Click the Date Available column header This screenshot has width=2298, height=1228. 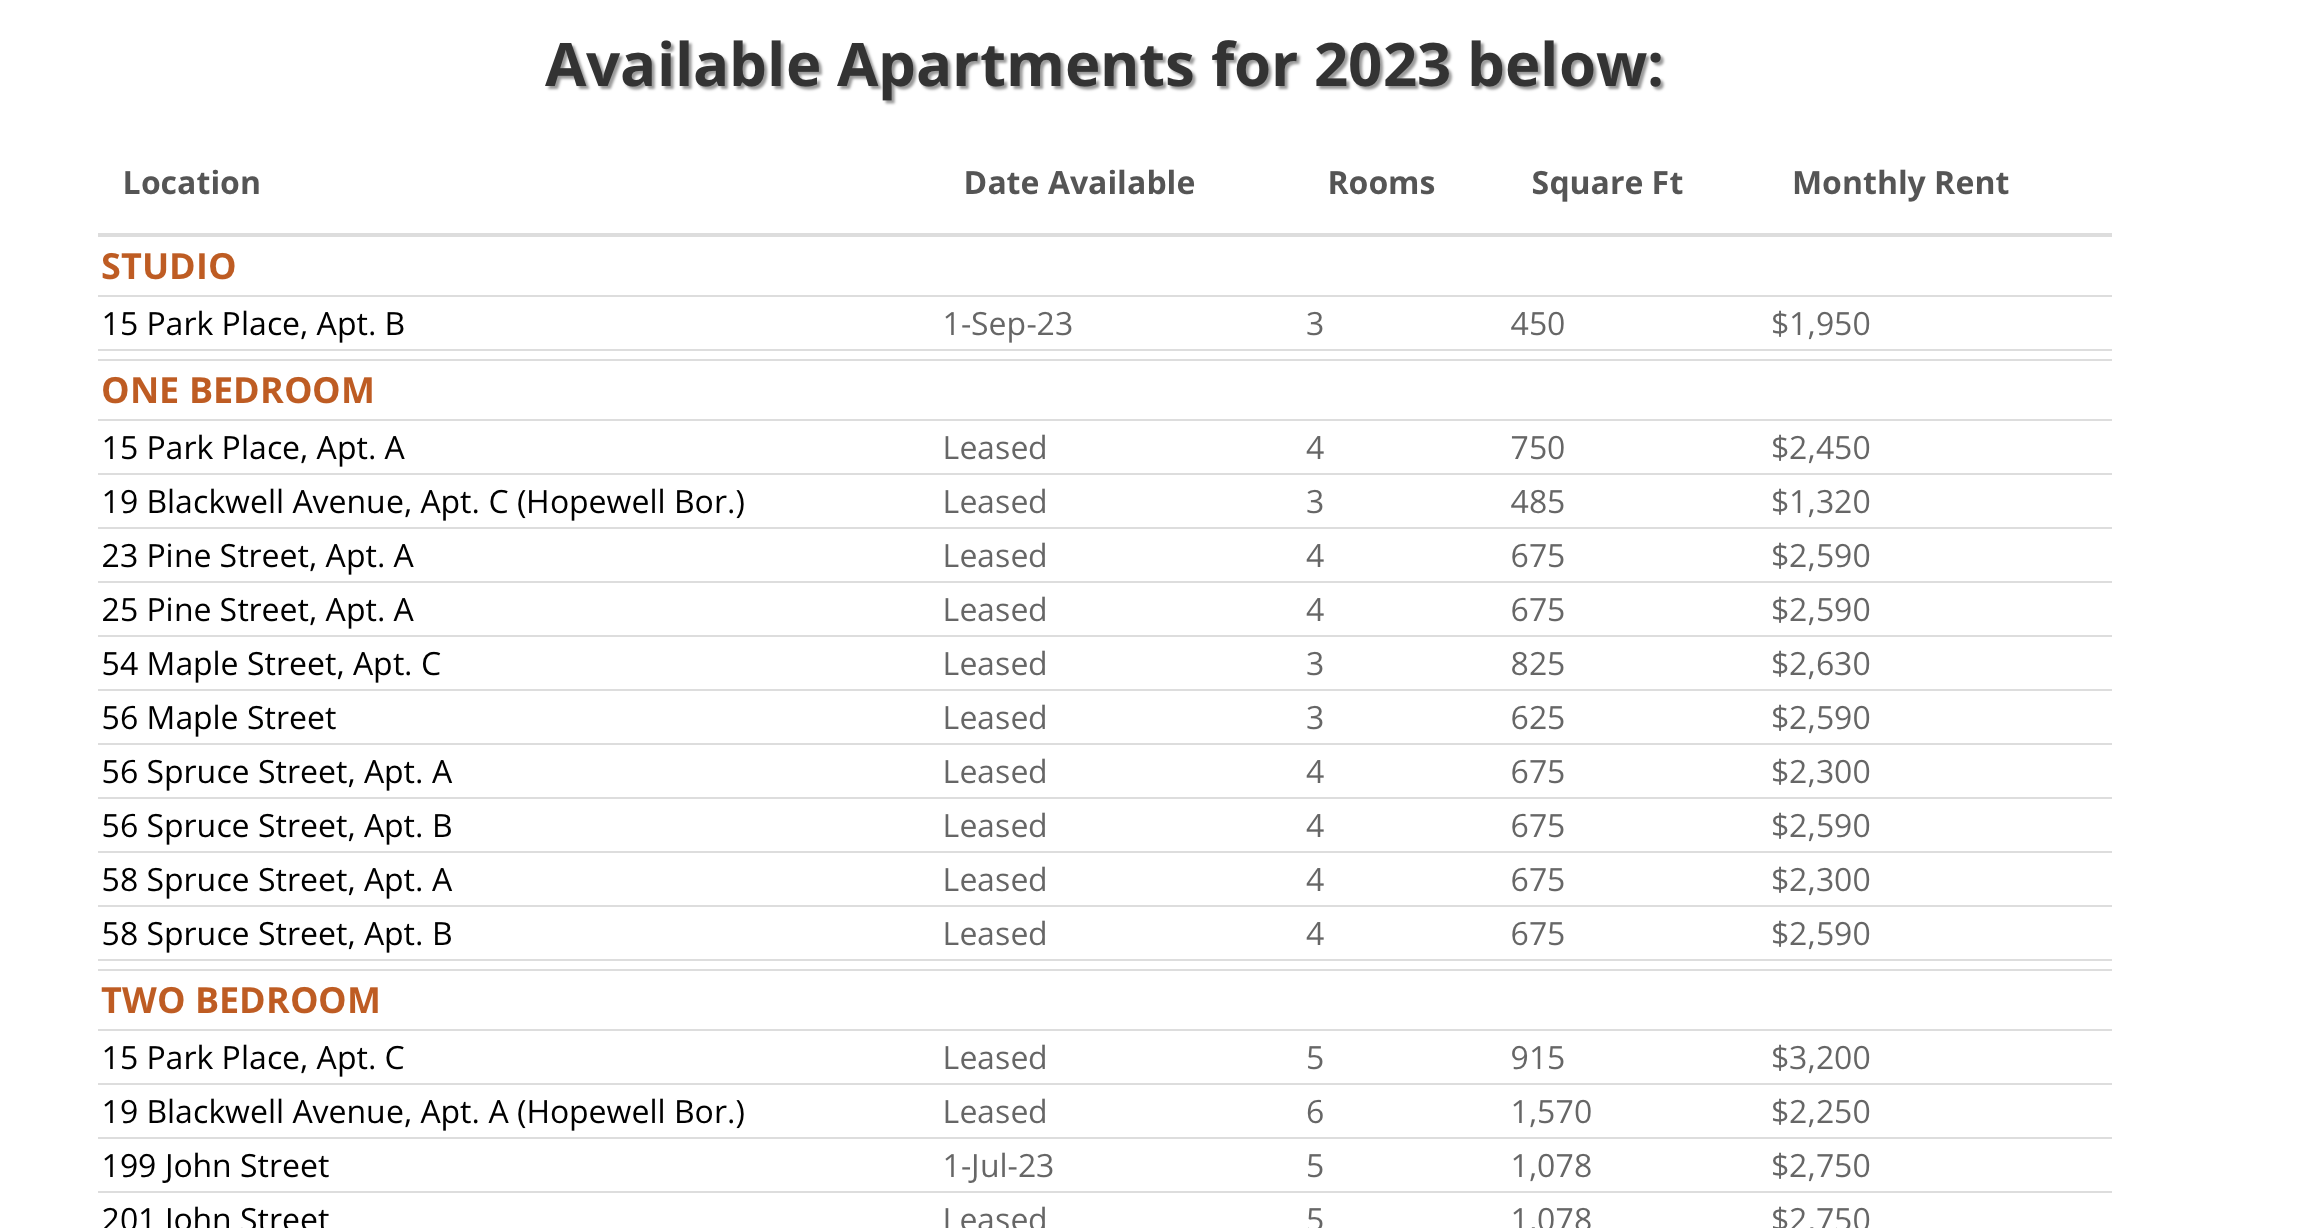coord(1078,183)
